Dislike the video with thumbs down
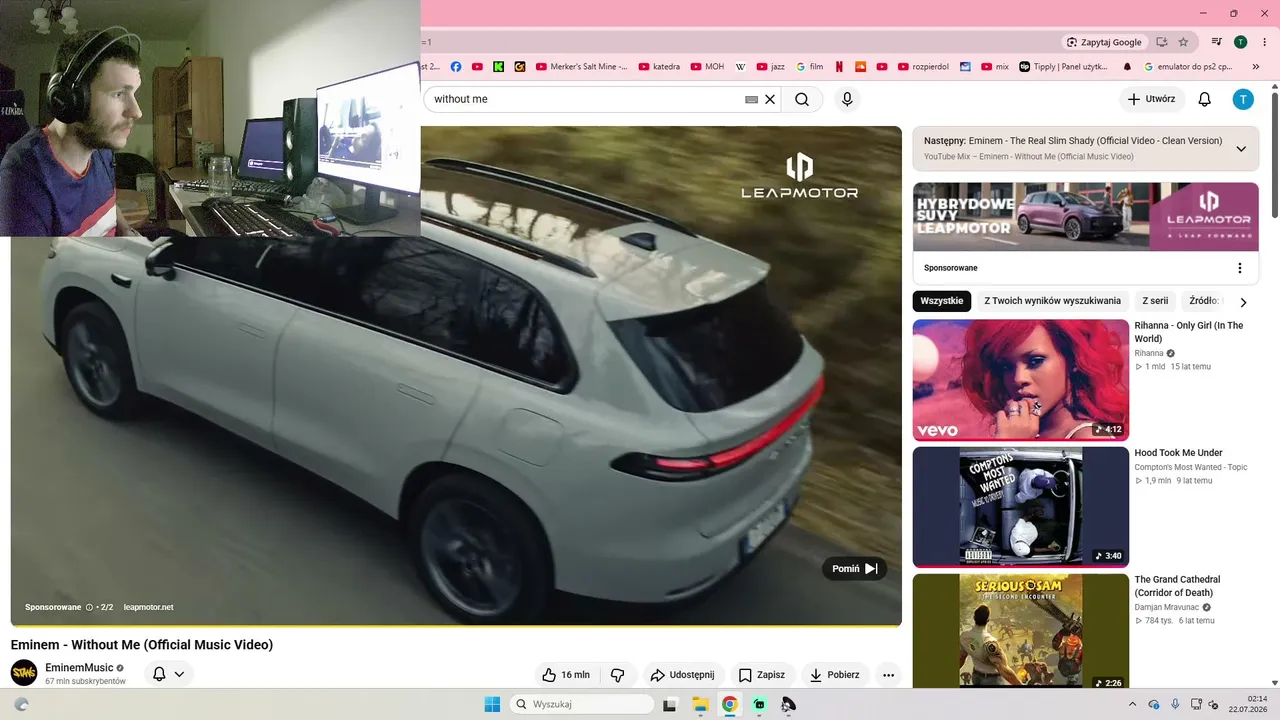This screenshot has width=1280, height=720. click(618, 675)
